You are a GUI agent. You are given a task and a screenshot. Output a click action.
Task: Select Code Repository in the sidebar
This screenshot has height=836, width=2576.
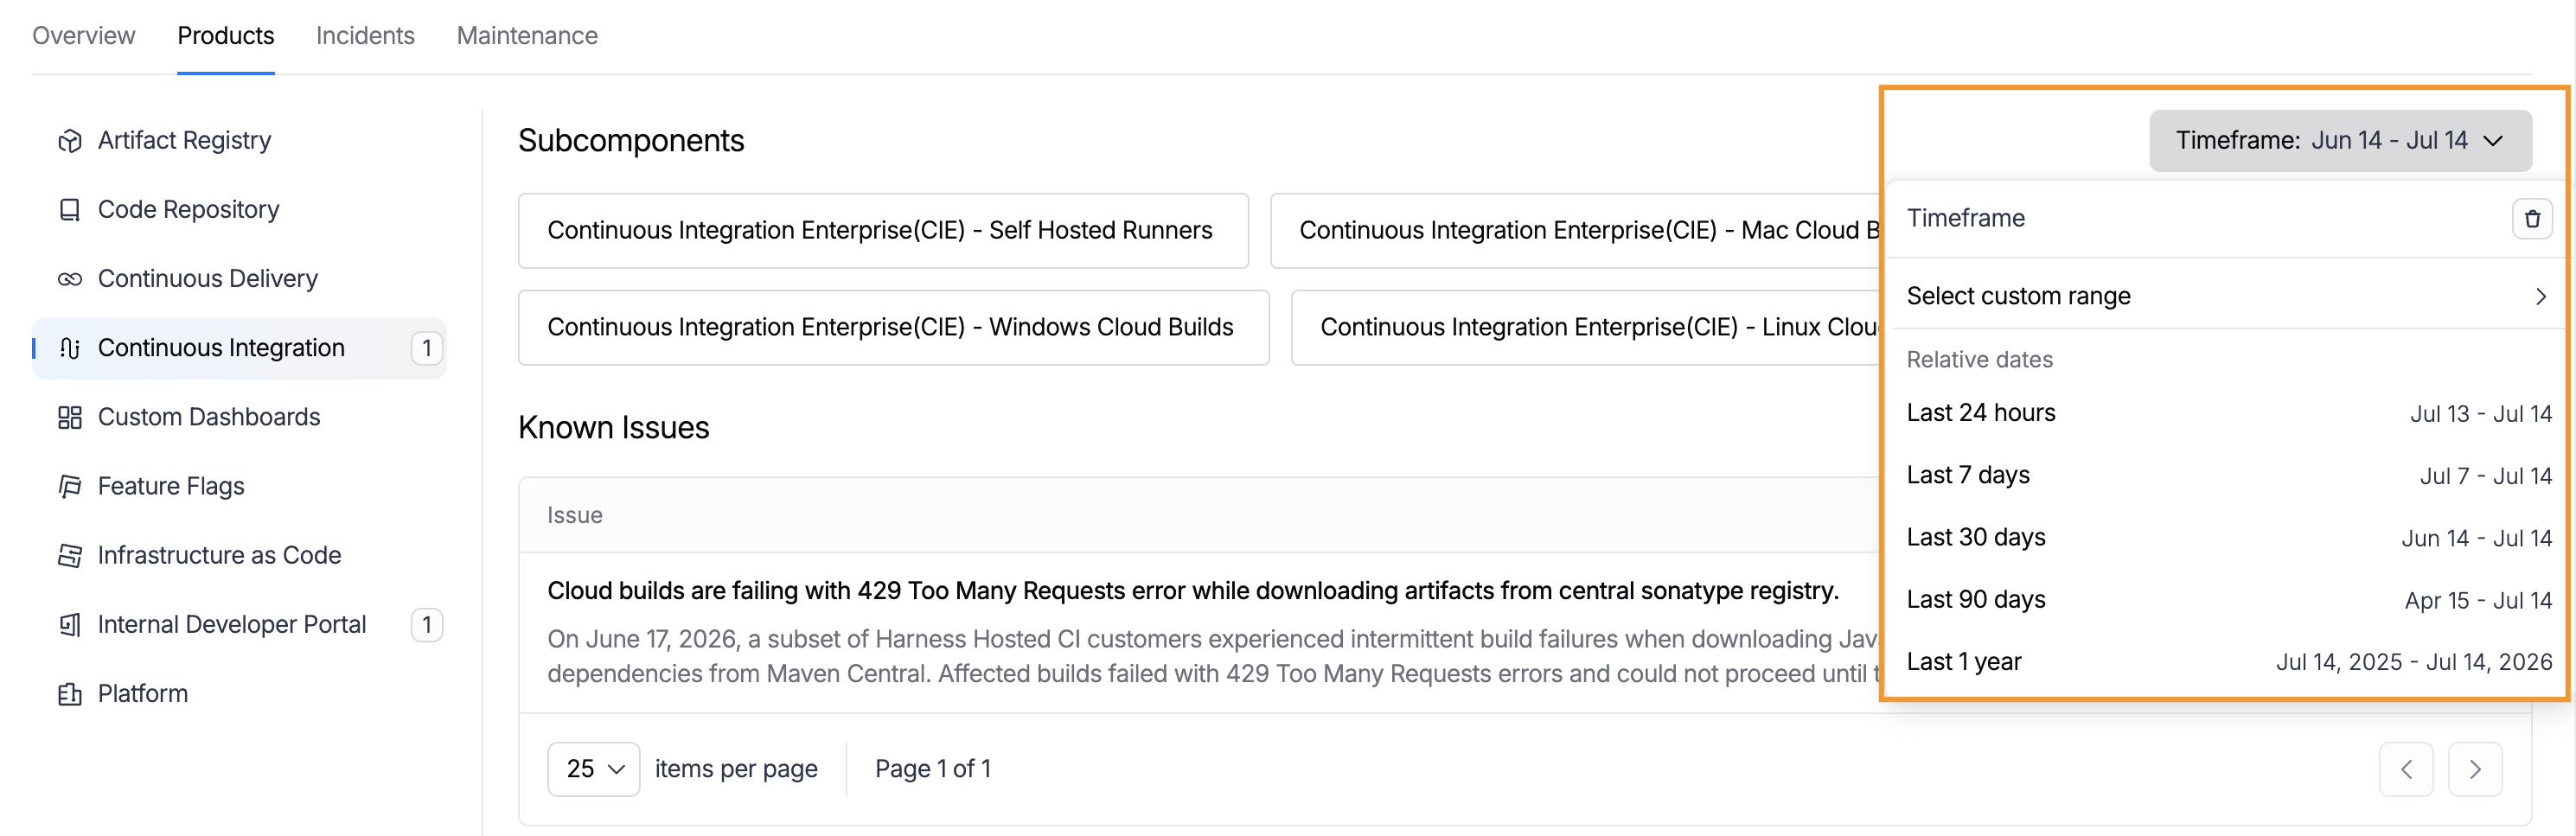point(239,210)
